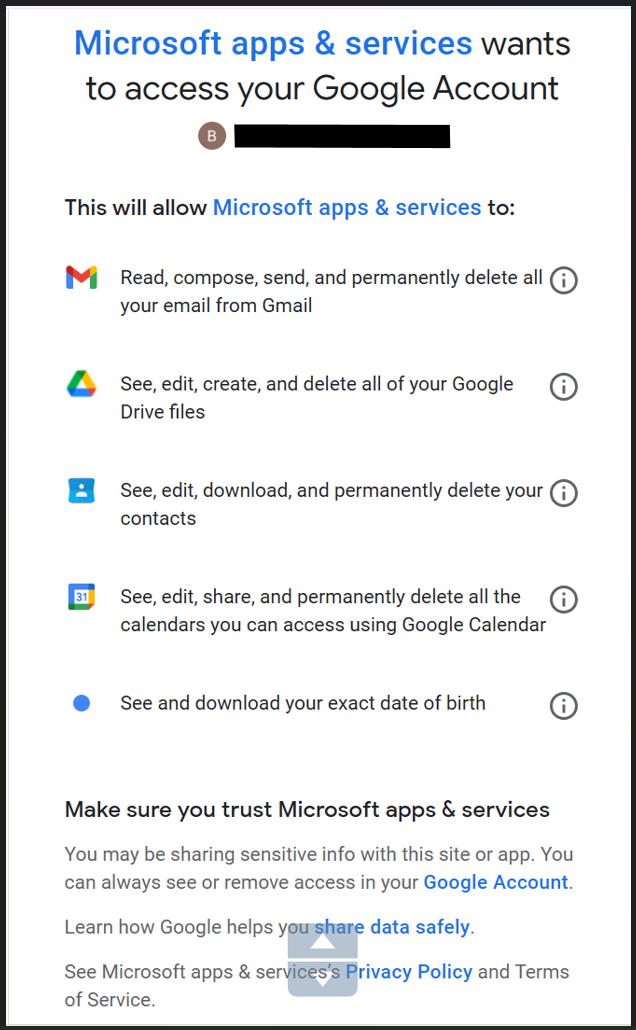Click the Google Drive icon
Image resolution: width=636 pixels, height=1030 pixels.
tap(82, 384)
